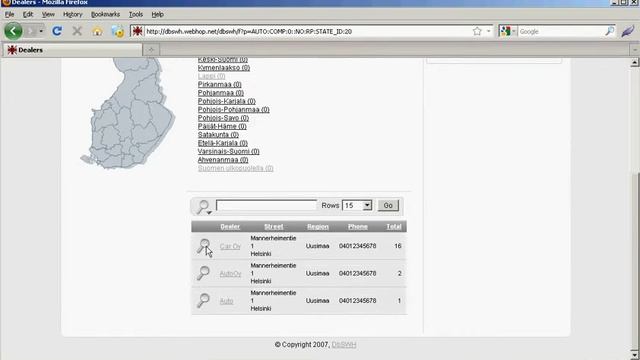Sort by the Dealer column header
The height and width of the screenshot is (360, 640).
[230, 227]
